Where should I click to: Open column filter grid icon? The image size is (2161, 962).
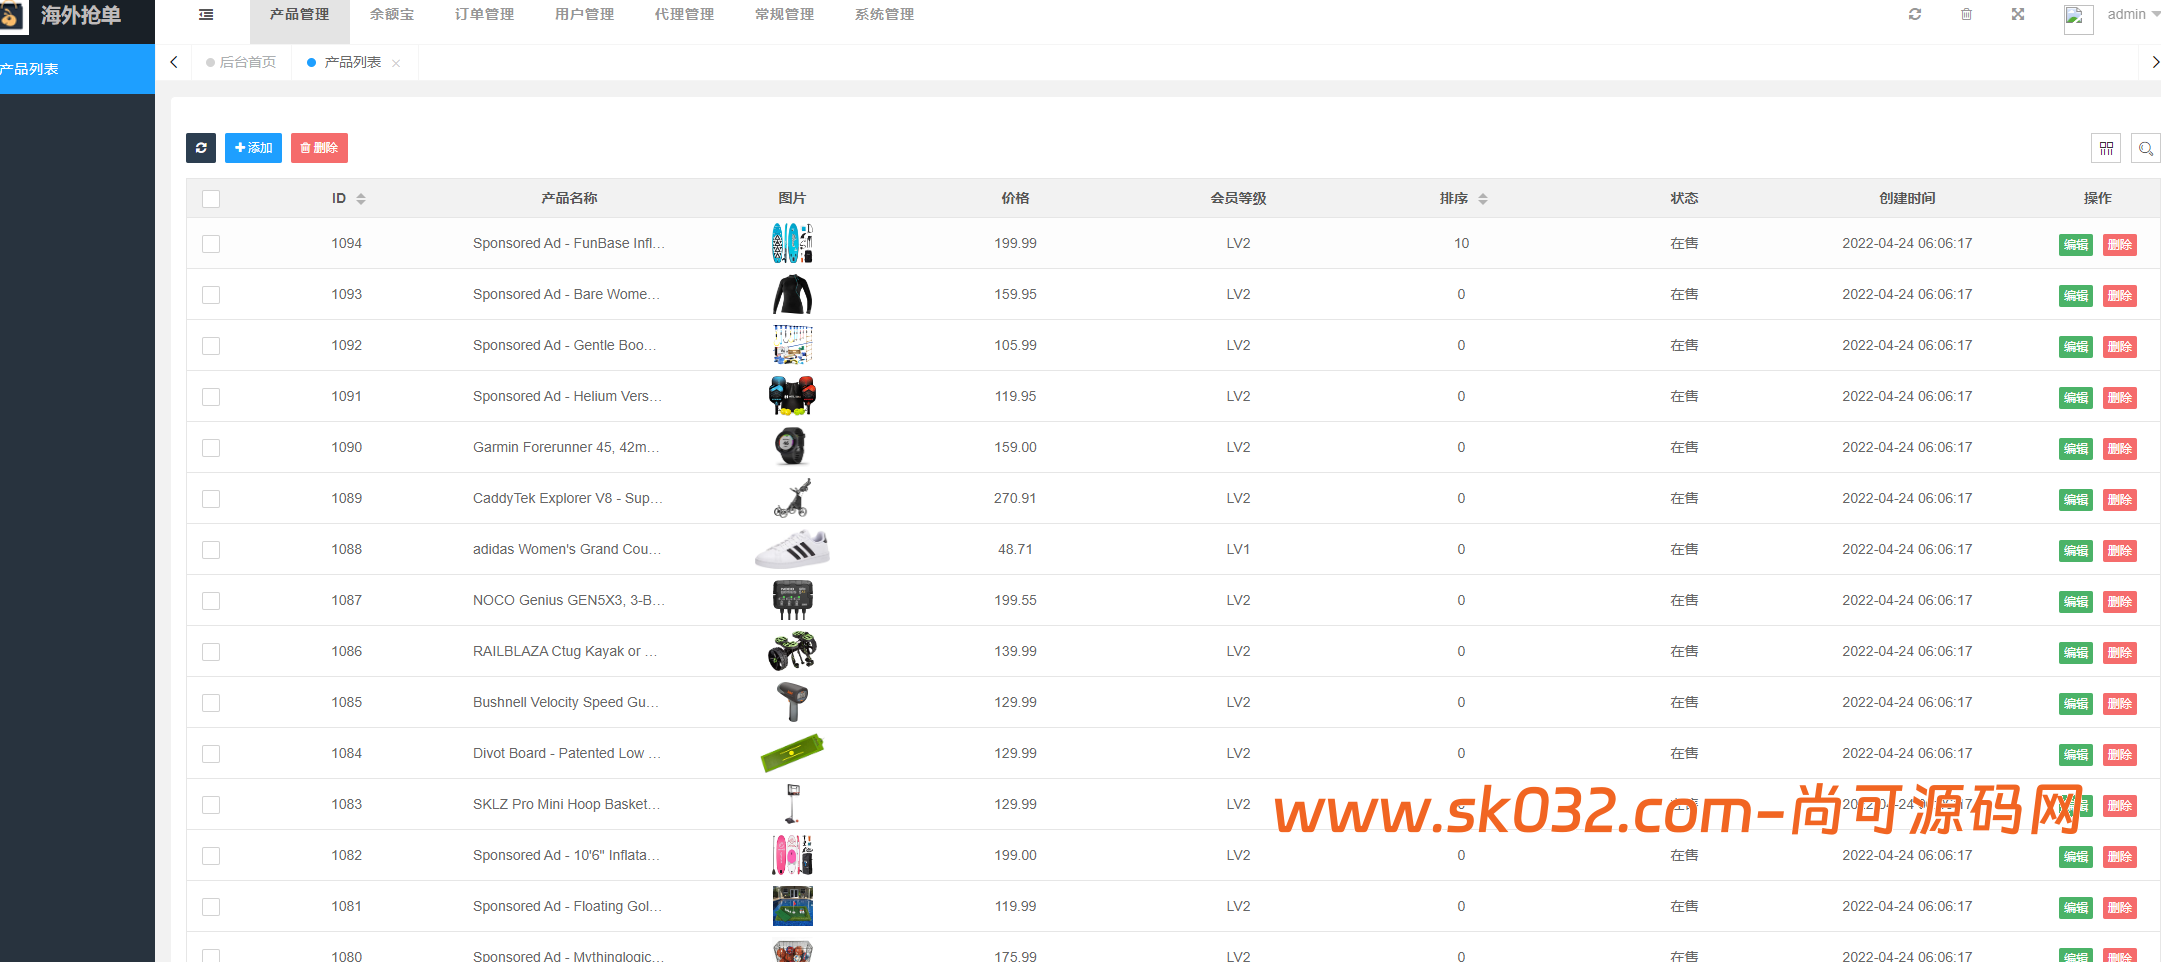pos(2106,148)
